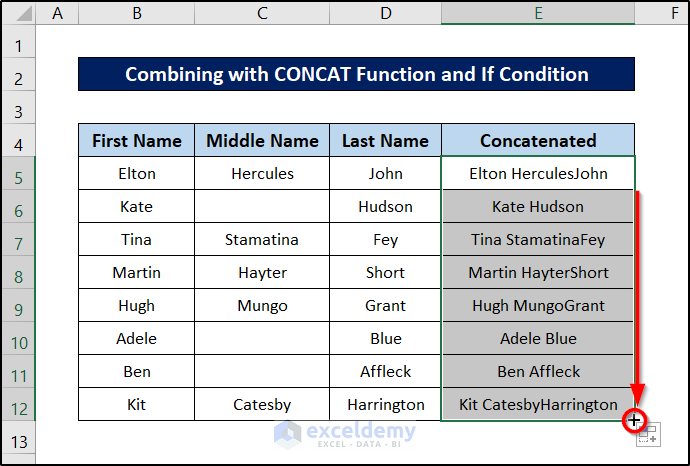Select the Stamatina middle name cell
This screenshot has height=466, width=690.
pos(262,240)
